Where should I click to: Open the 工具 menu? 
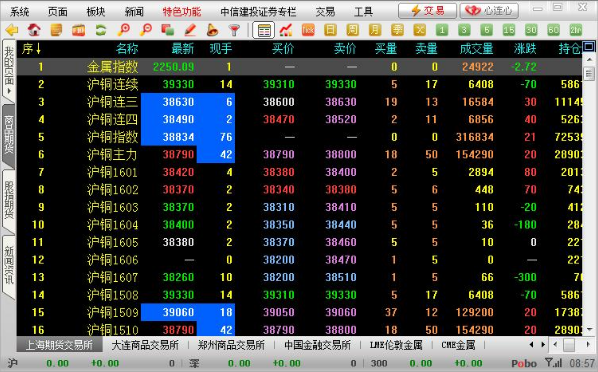tap(363, 12)
